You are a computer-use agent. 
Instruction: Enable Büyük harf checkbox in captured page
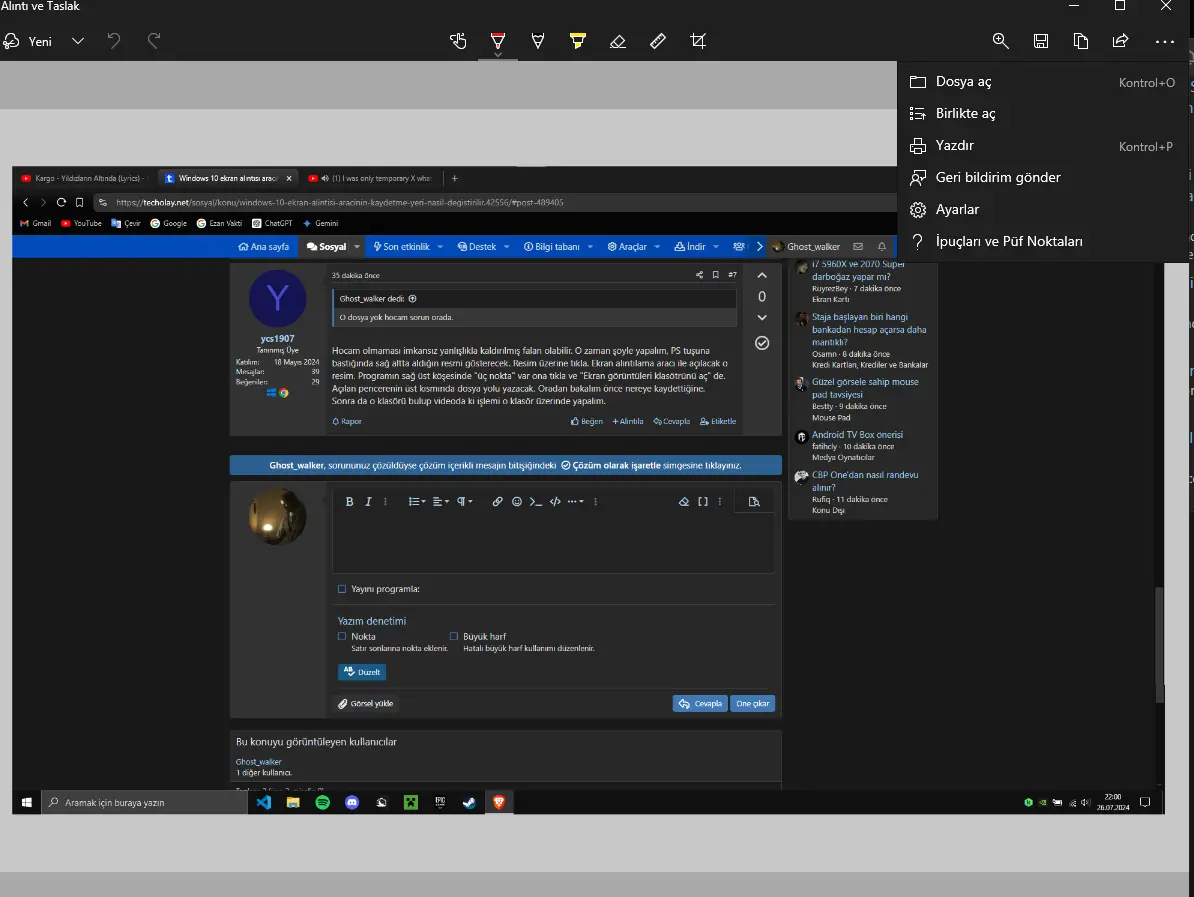[454, 636]
